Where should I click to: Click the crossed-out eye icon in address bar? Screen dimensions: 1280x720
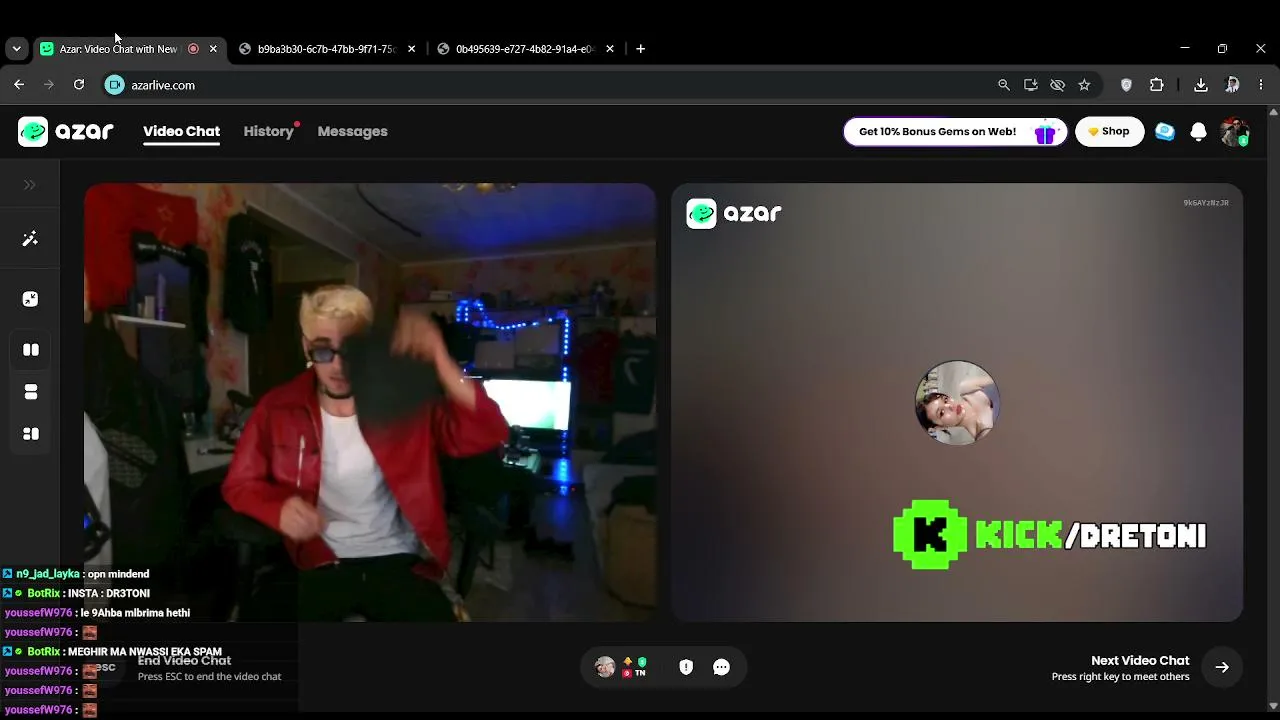click(x=1057, y=85)
